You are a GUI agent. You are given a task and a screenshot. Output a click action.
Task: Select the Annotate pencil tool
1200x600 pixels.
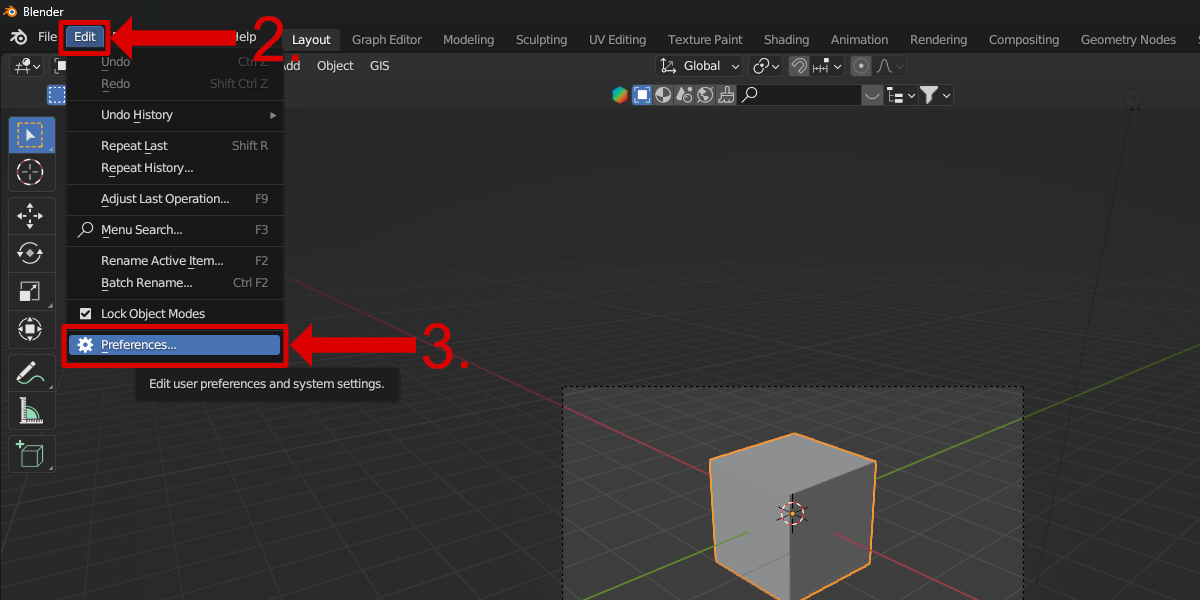(31, 372)
